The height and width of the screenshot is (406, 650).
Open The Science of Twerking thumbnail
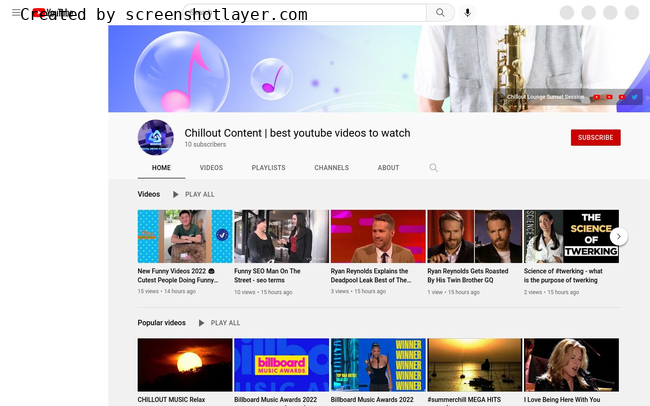[571, 236]
